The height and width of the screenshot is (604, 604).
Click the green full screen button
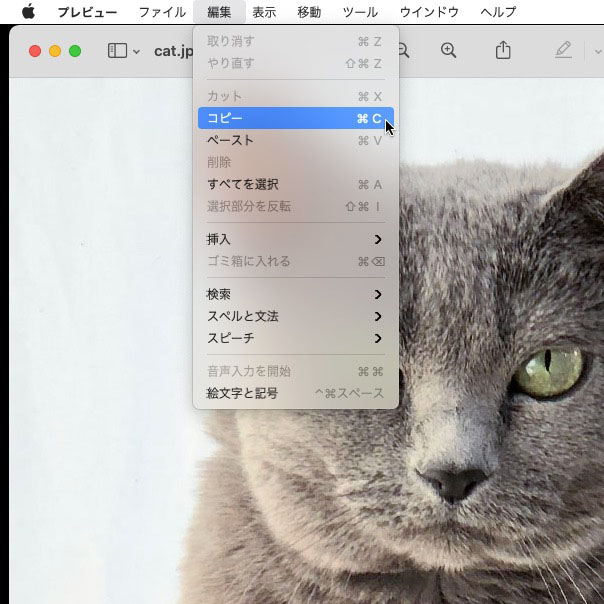click(75, 51)
